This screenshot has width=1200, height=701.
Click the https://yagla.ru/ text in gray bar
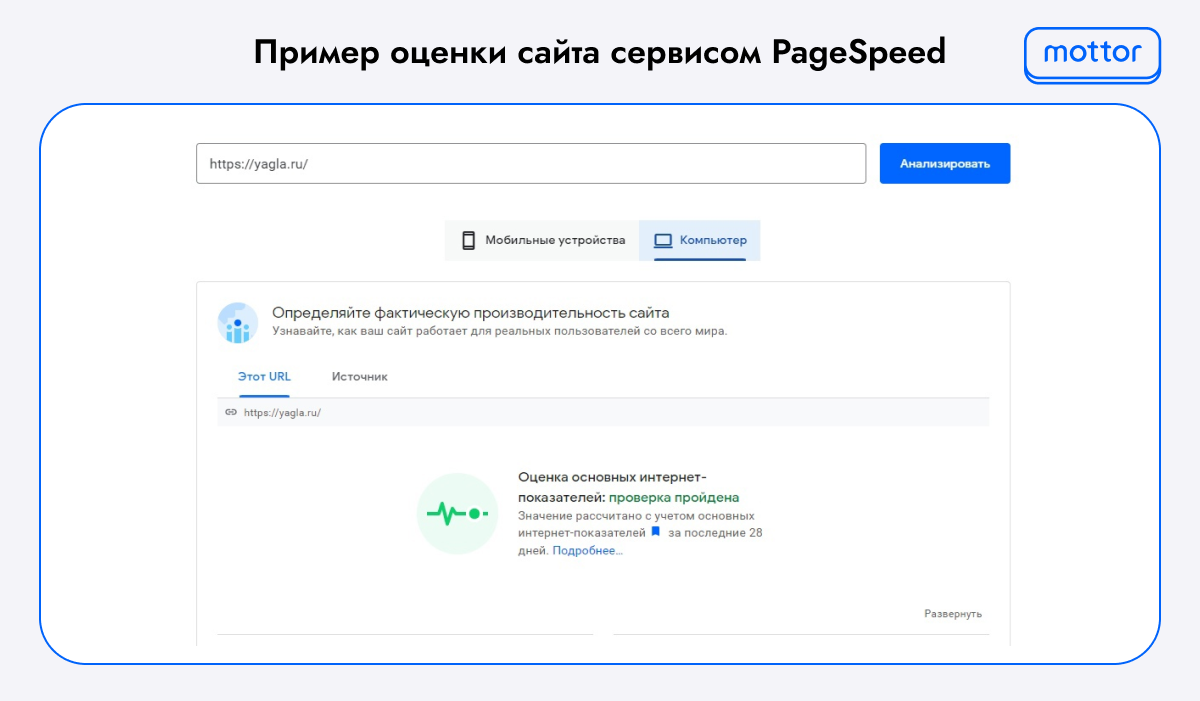coord(282,412)
